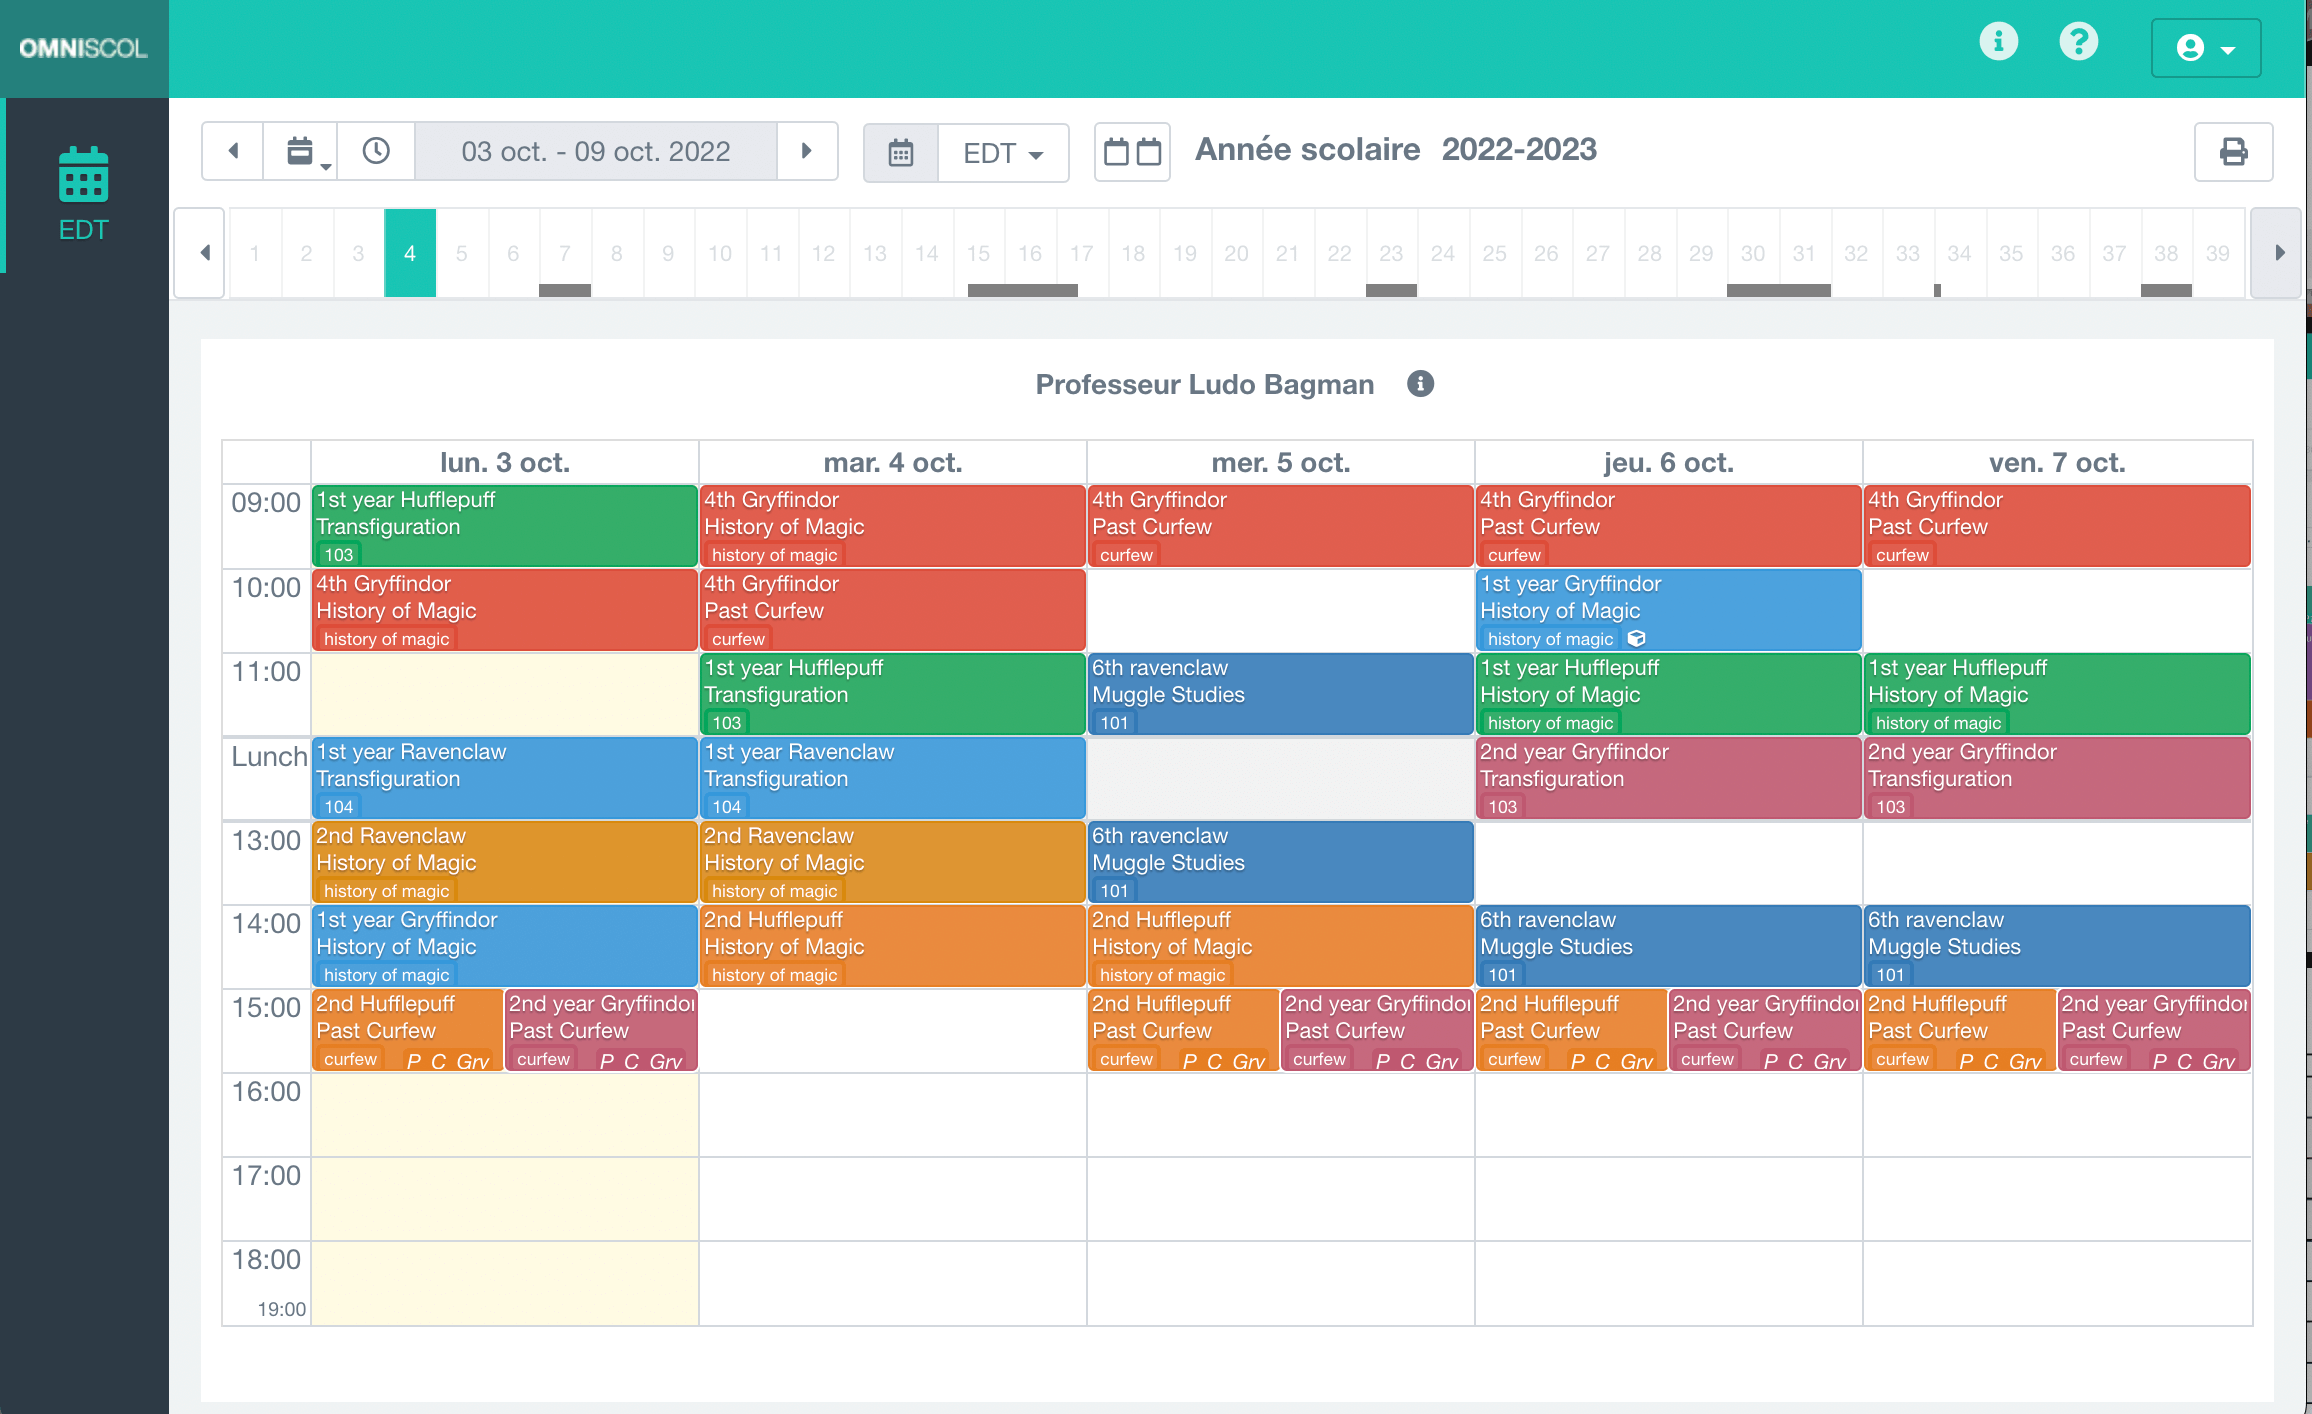Show info about Professeur Ludo Bagman

pyautogui.click(x=1420, y=384)
